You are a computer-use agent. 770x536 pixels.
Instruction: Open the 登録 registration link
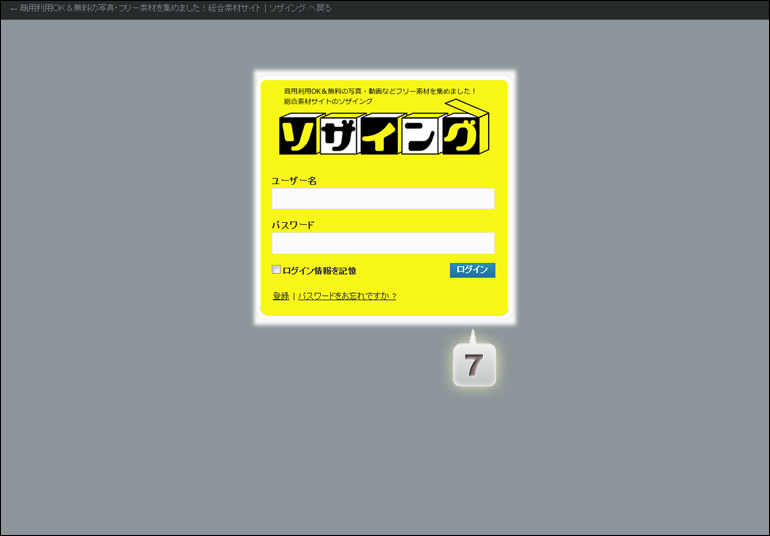click(x=281, y=296)
